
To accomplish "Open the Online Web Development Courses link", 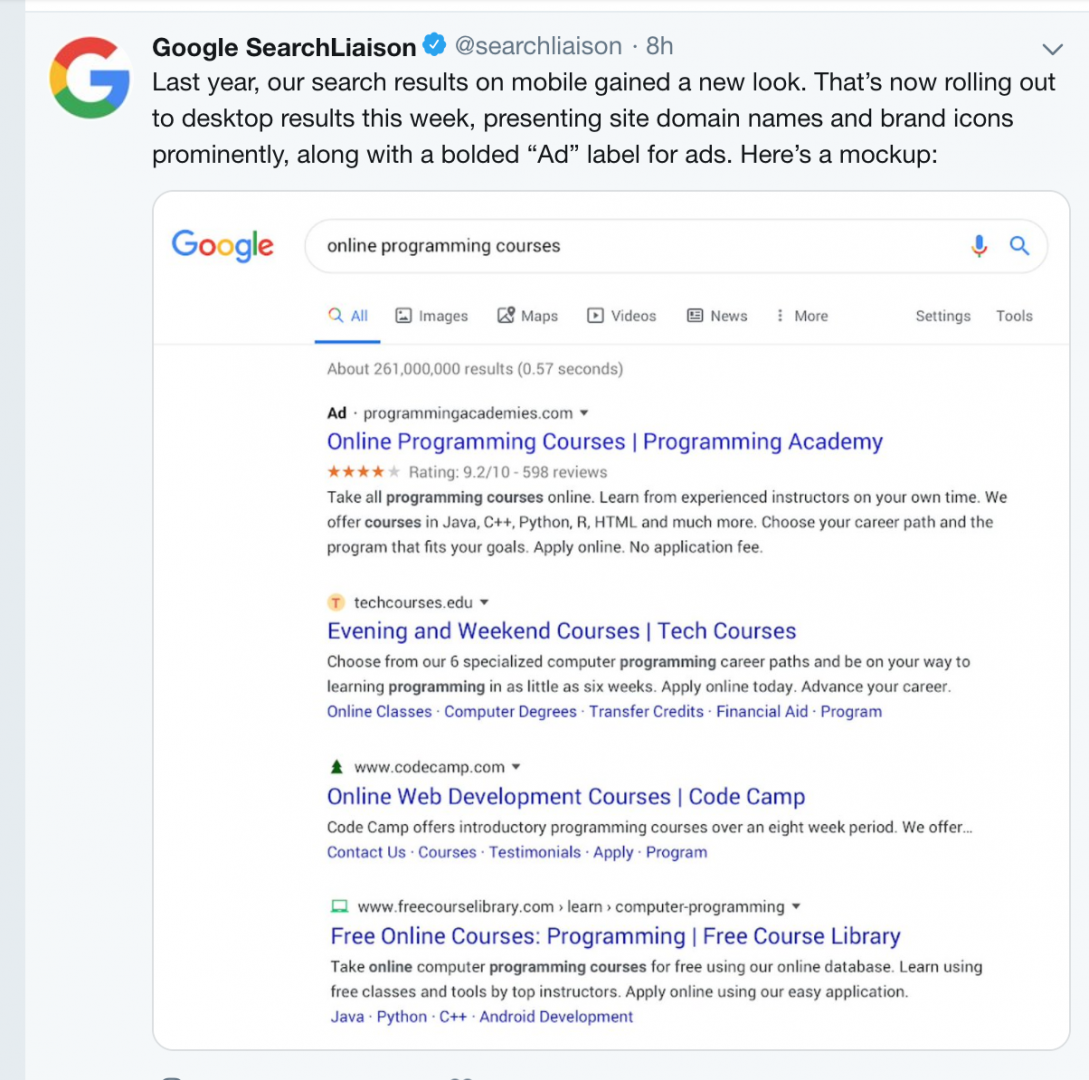I will click(566, 797).
